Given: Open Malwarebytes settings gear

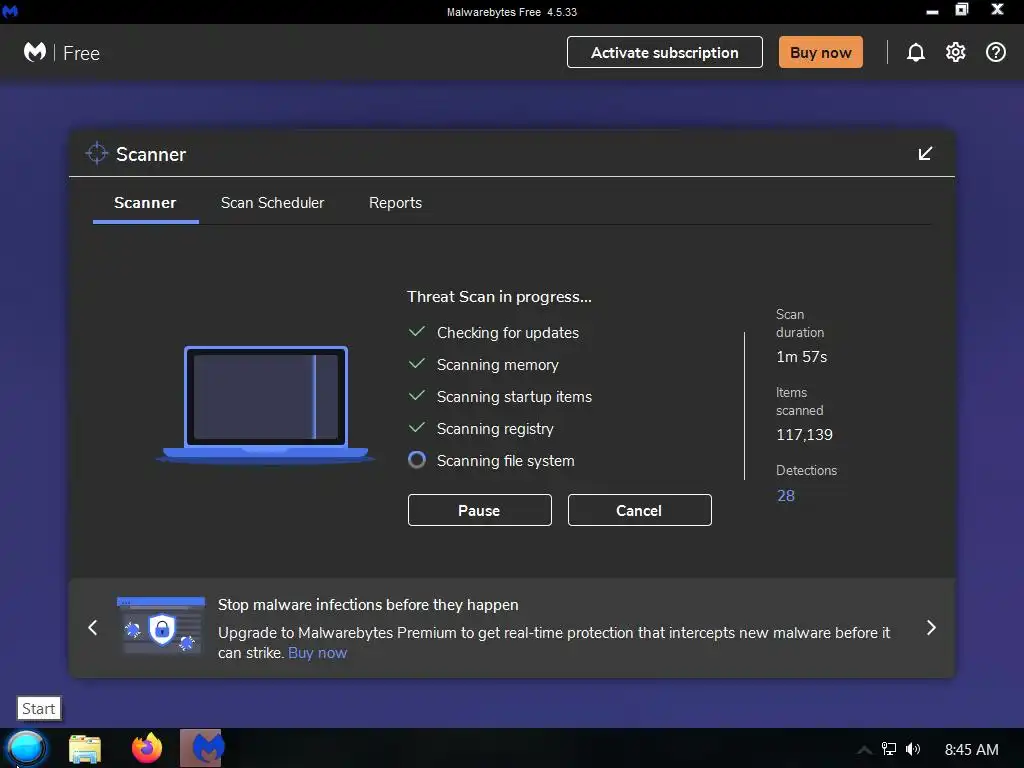Looking at the screenshot, I should [955, 52].
